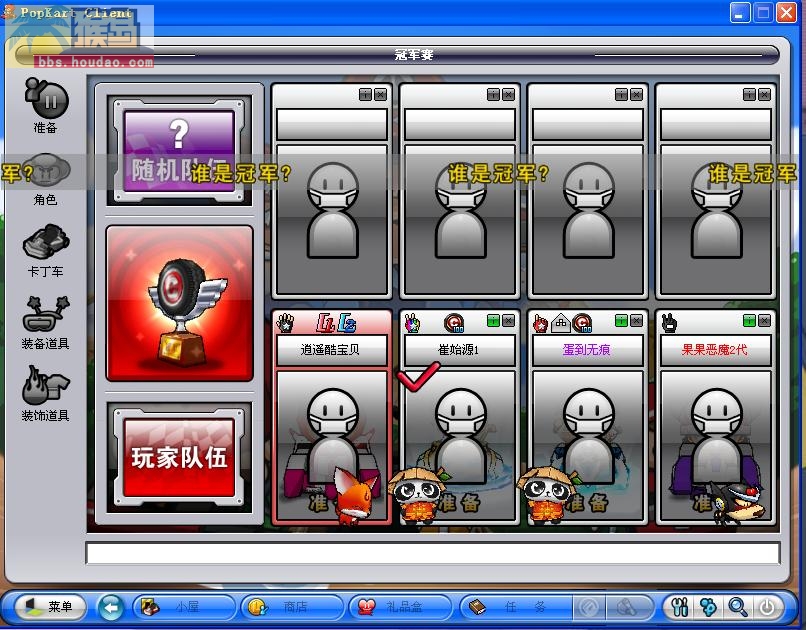
Task: Select the player name 逍遥酷宝贝
Action: (x=330, y=350)
